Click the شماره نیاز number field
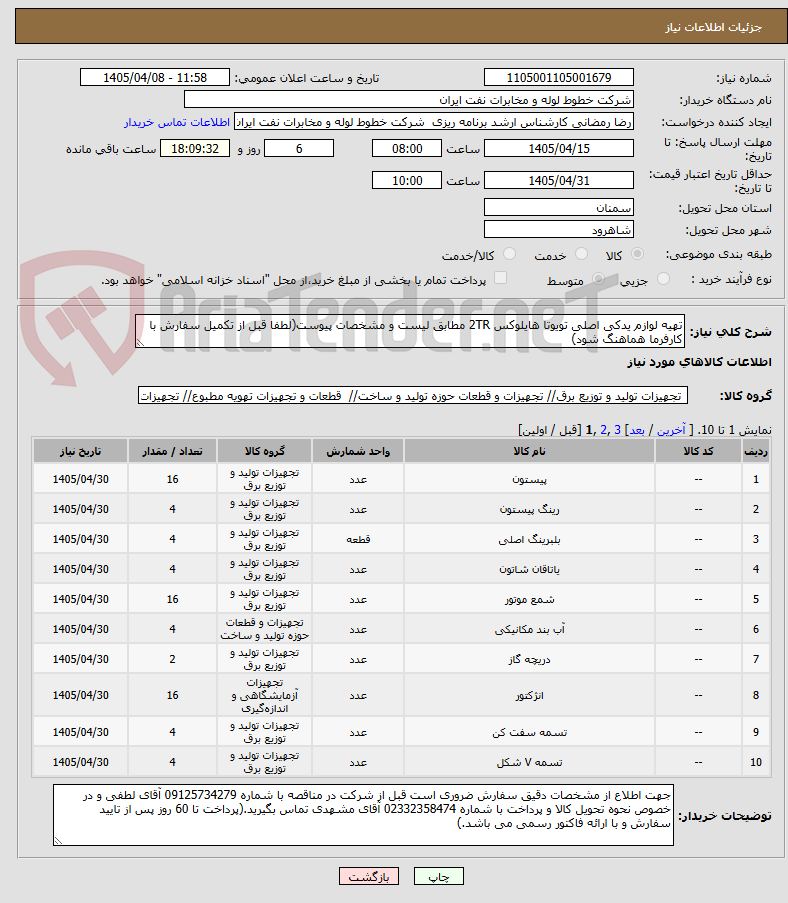Image resolution: width=788 pixels, height=903 pixels. tap(559, 77)
